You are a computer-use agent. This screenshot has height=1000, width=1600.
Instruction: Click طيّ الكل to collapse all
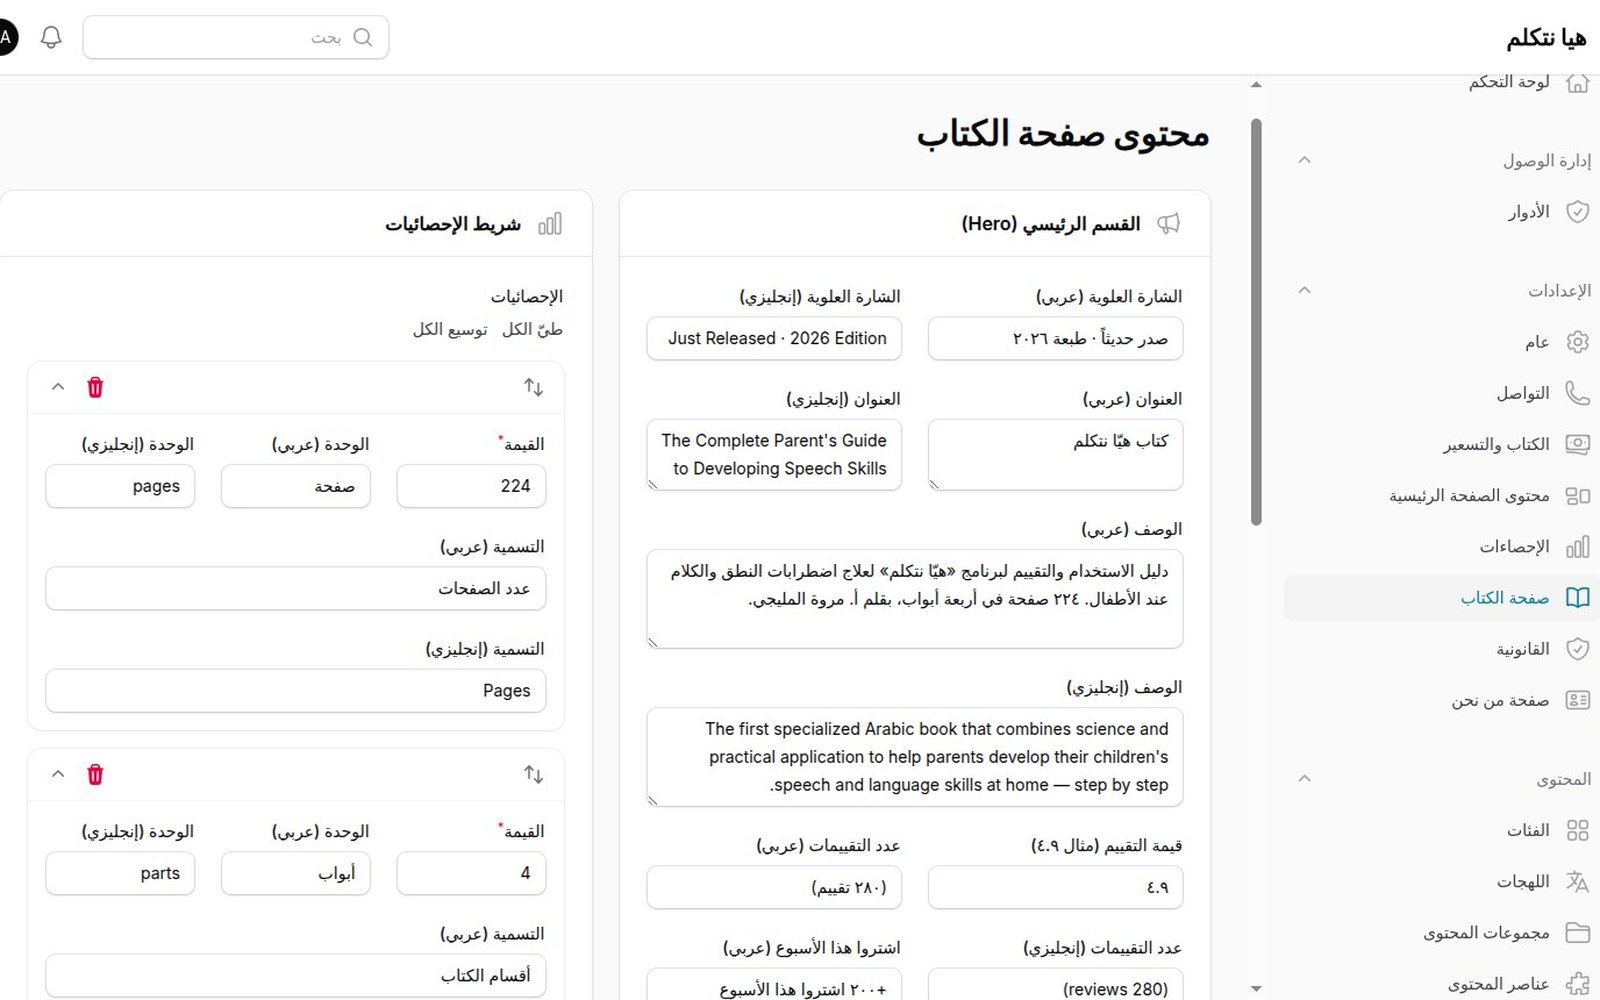point(532,329)
